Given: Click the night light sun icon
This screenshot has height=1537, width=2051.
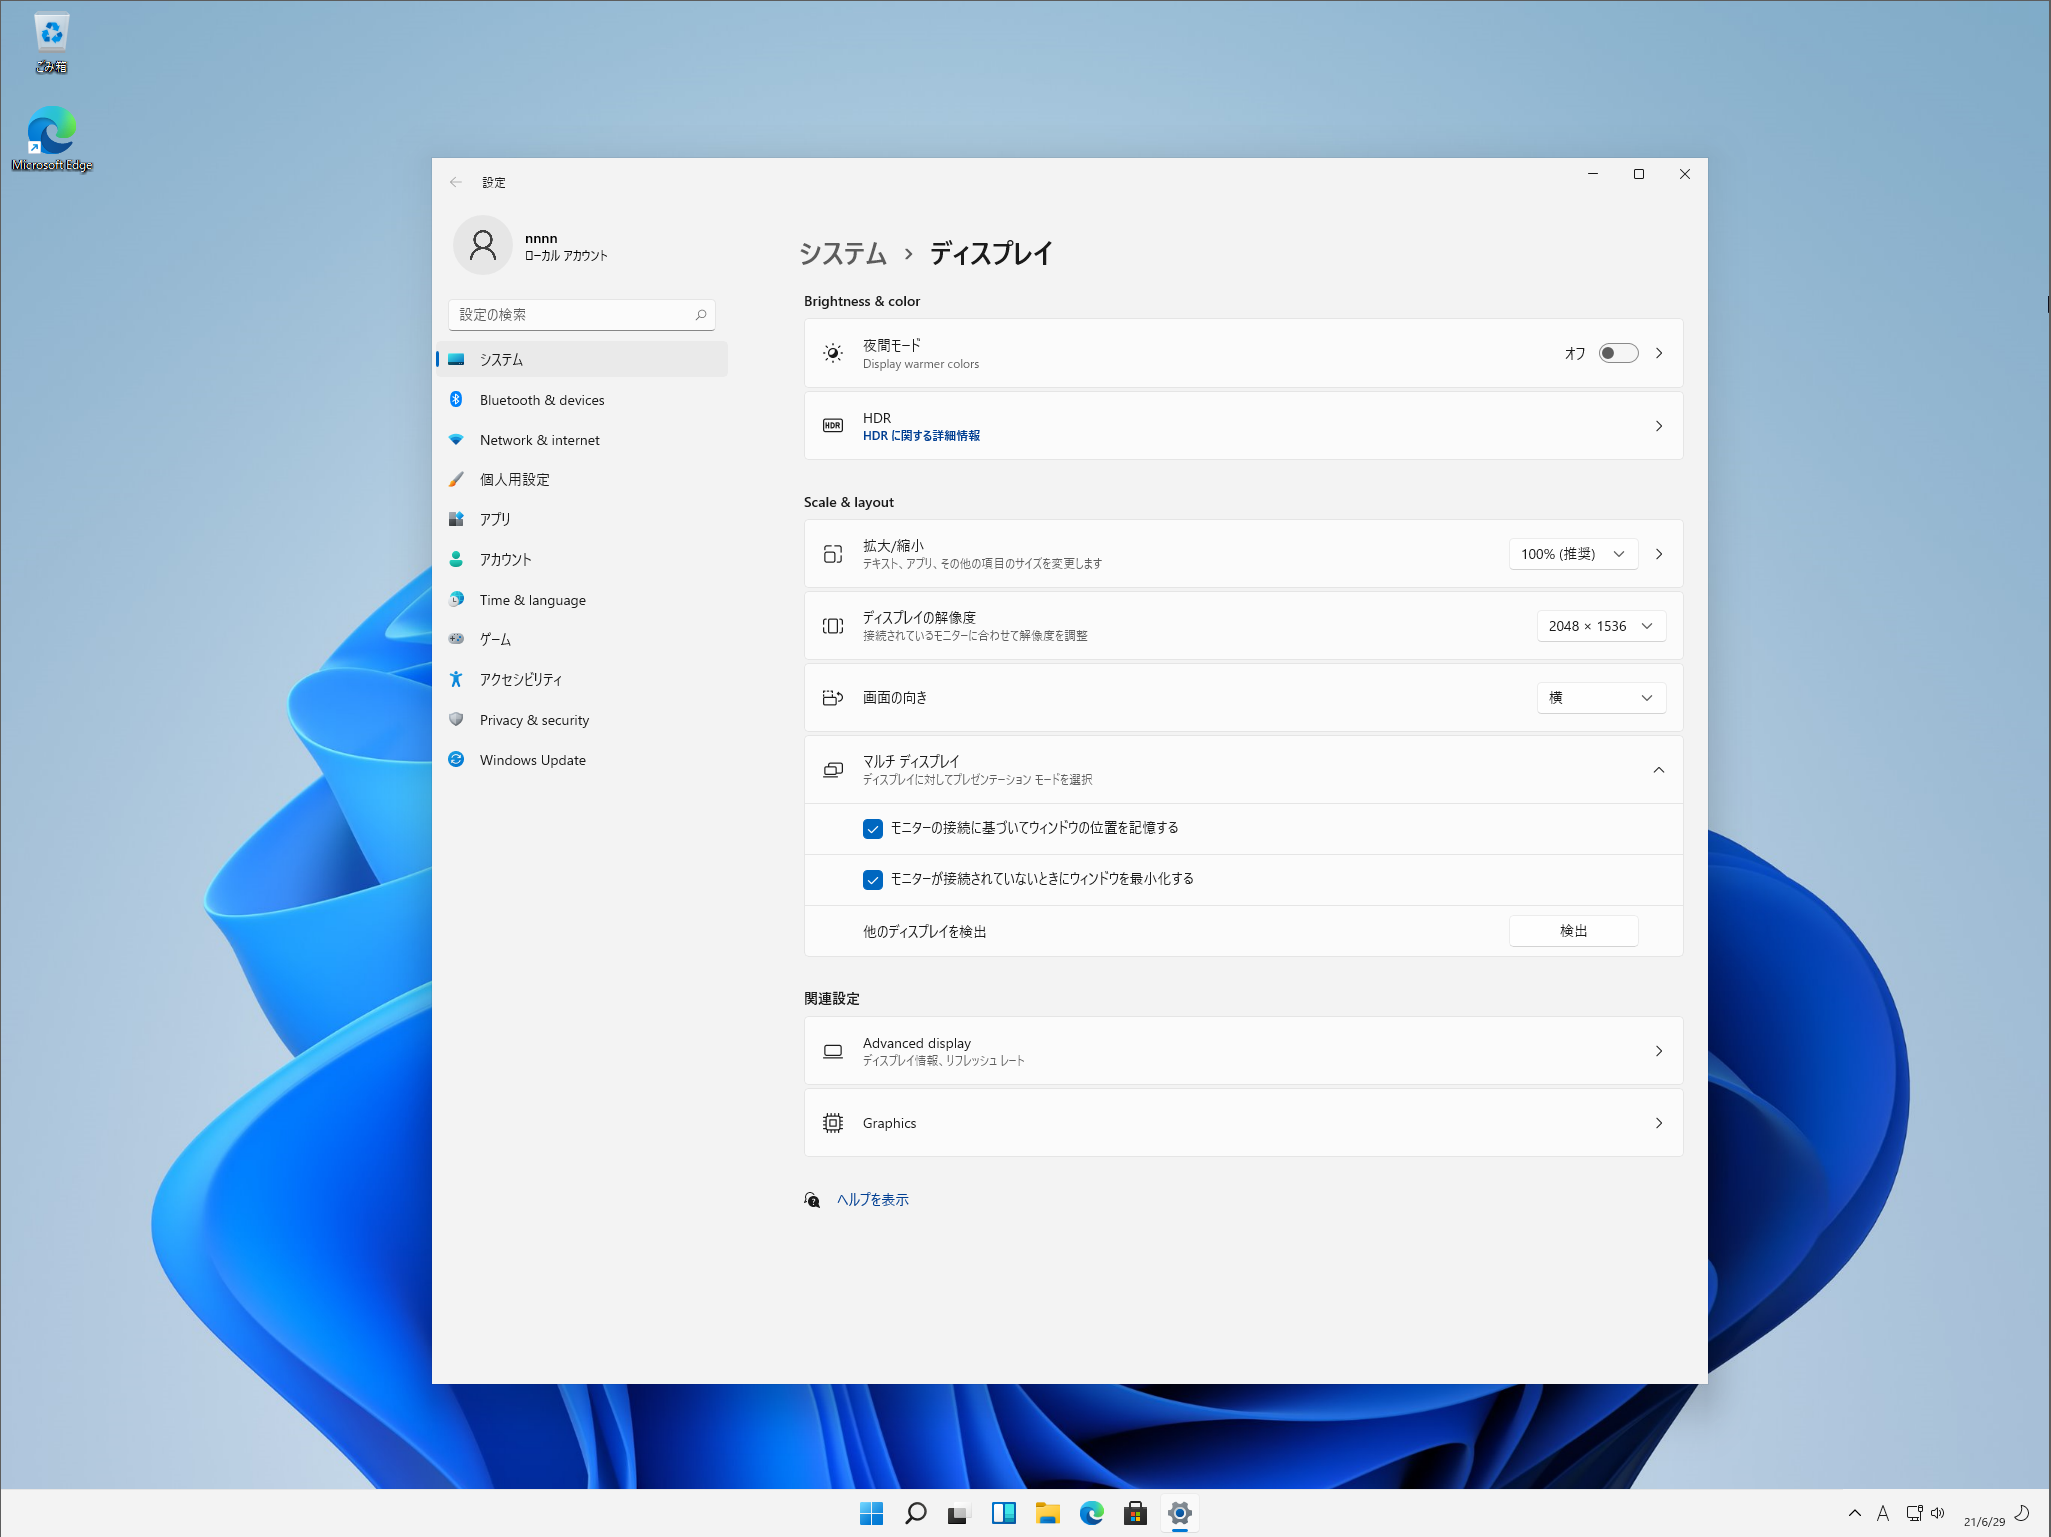Looking at the screenshot, I should click(x=833, y=353).
